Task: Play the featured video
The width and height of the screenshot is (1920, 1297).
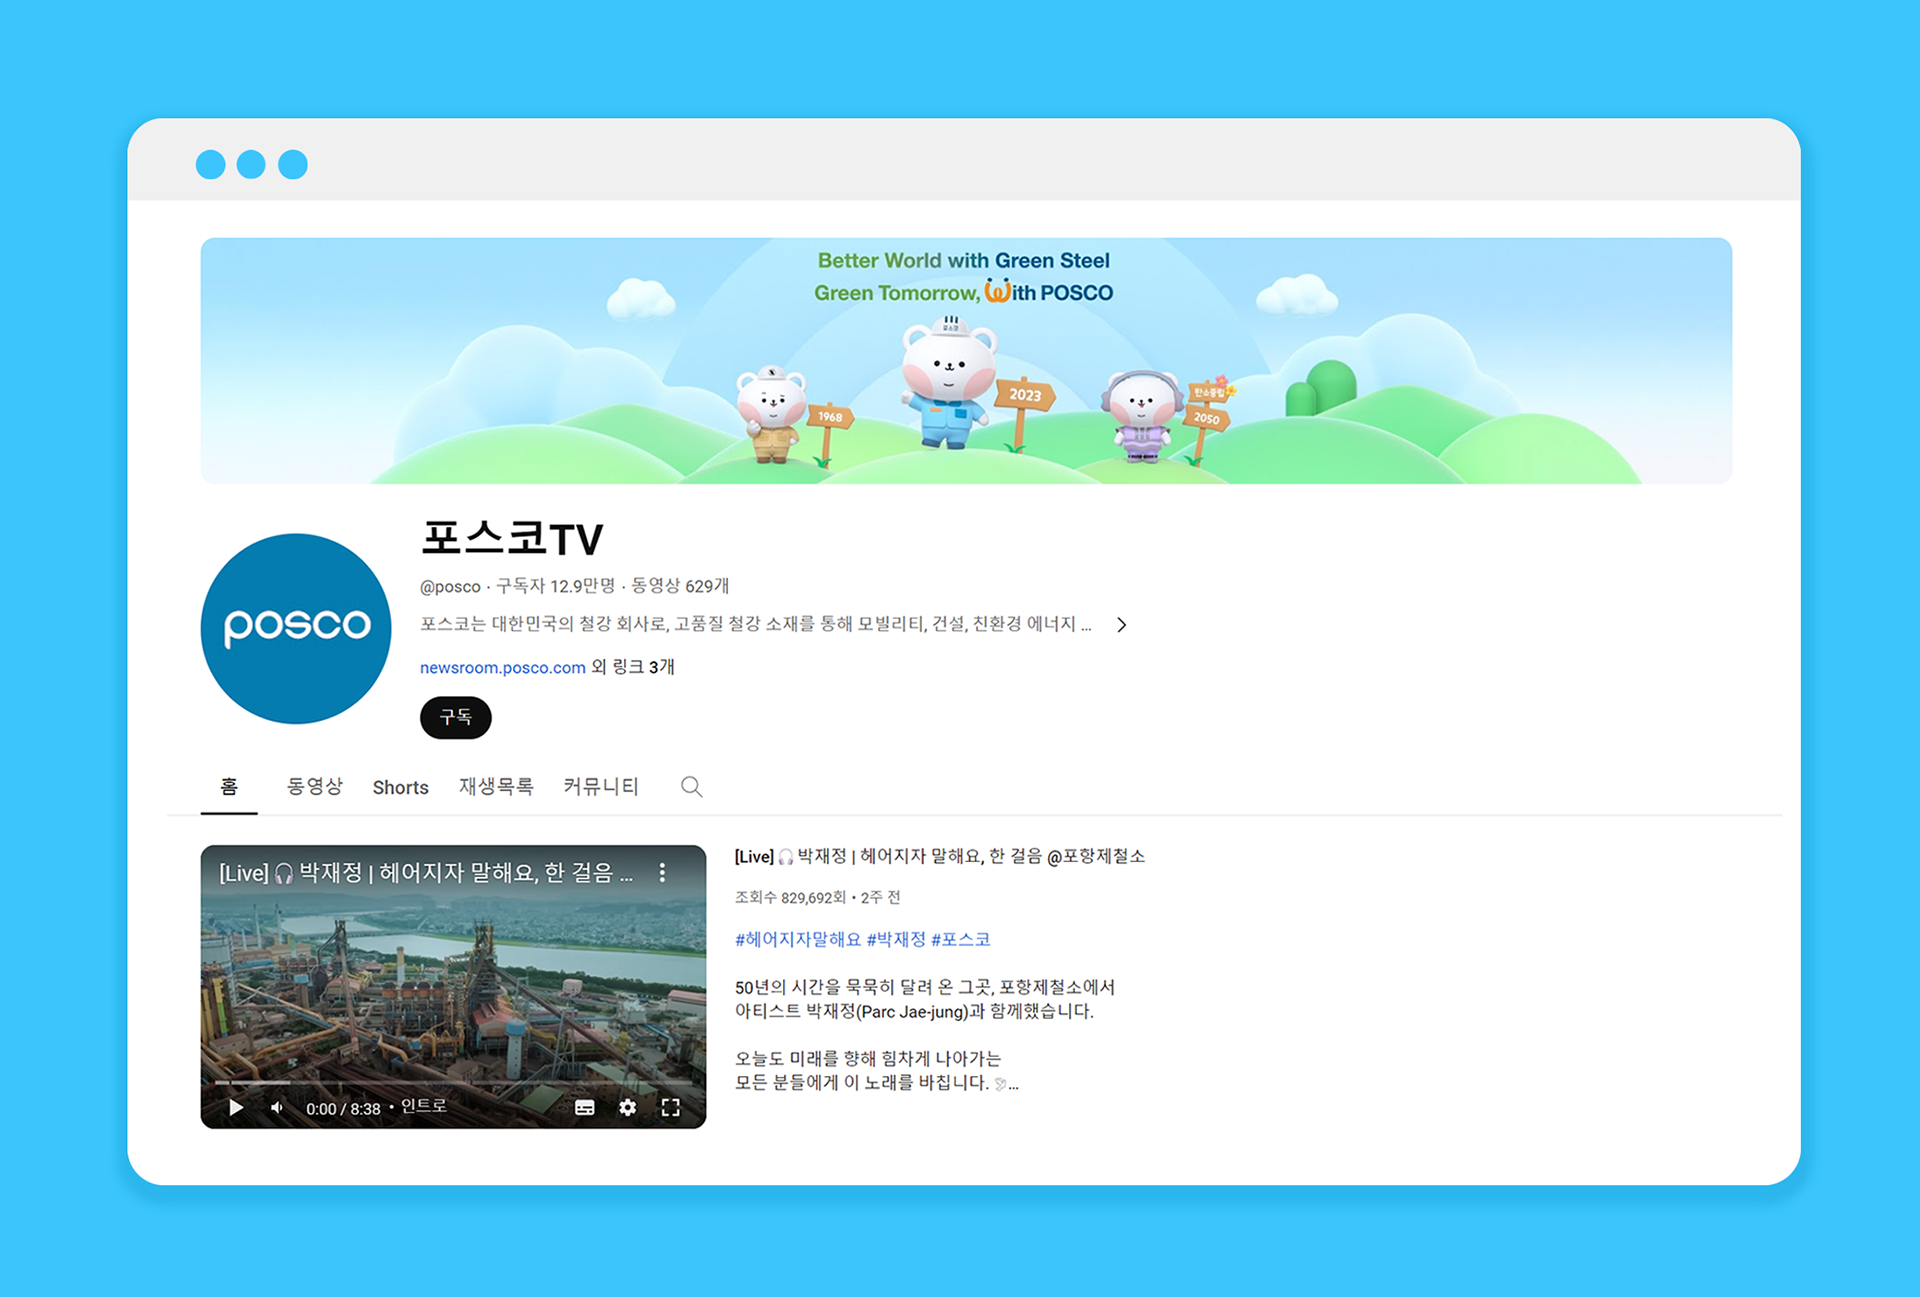Action: tap(236, 1107)
